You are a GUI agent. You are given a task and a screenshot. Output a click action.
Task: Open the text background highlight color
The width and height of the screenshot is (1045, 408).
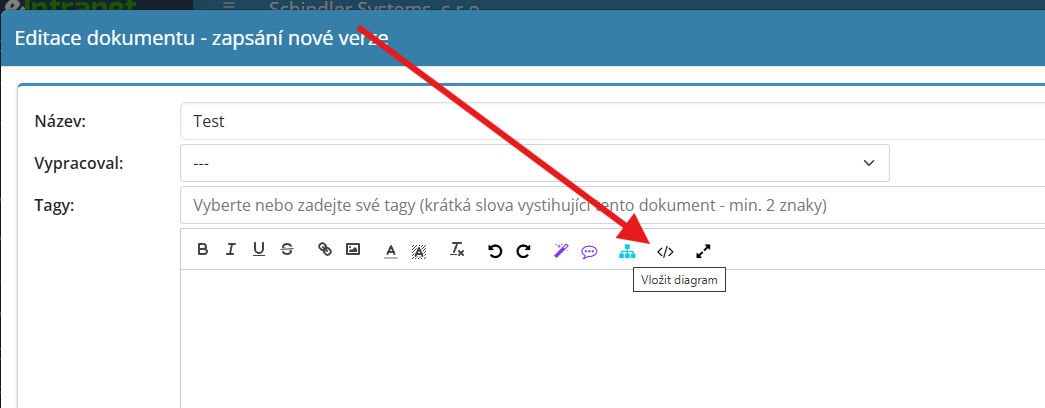coord(419,251)
